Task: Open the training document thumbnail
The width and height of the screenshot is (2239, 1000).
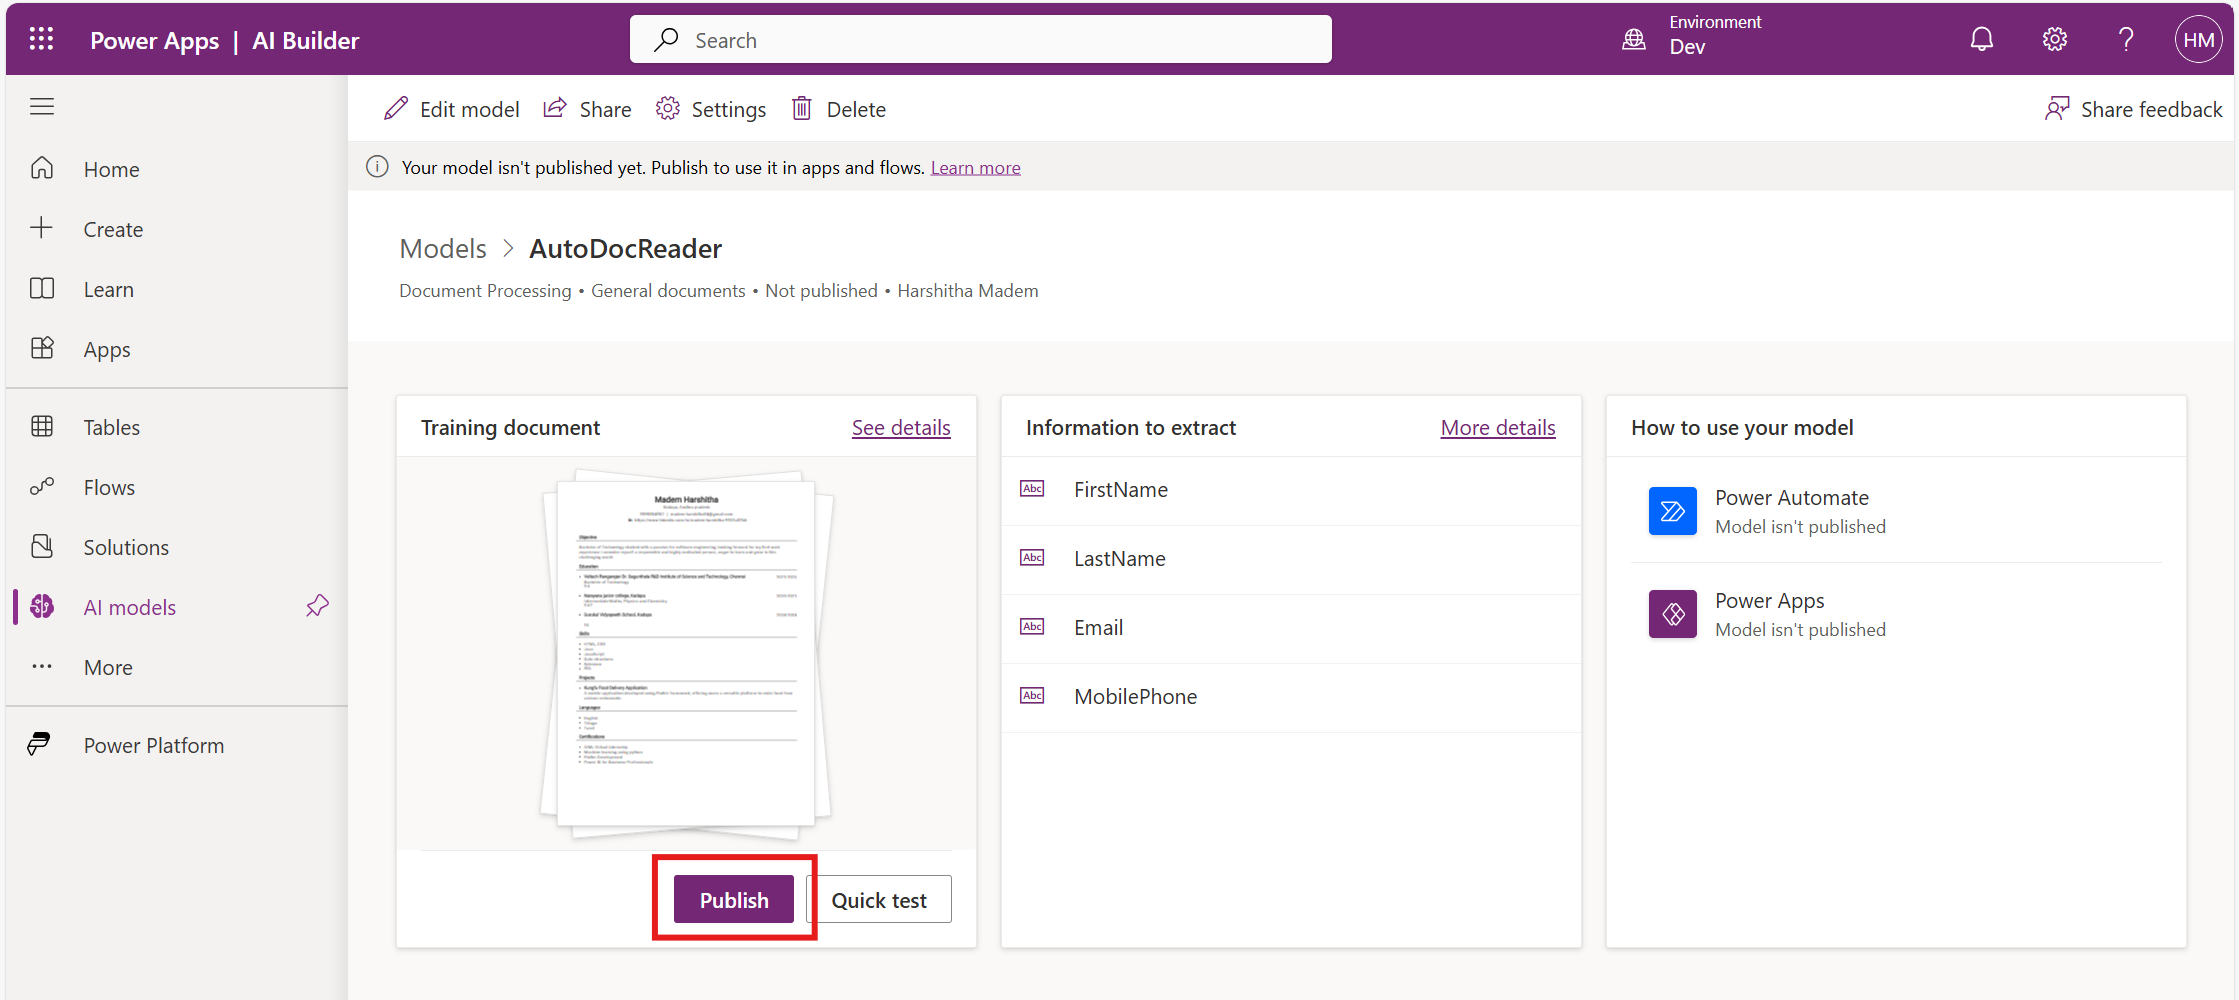Action: [x=686, y=653]
